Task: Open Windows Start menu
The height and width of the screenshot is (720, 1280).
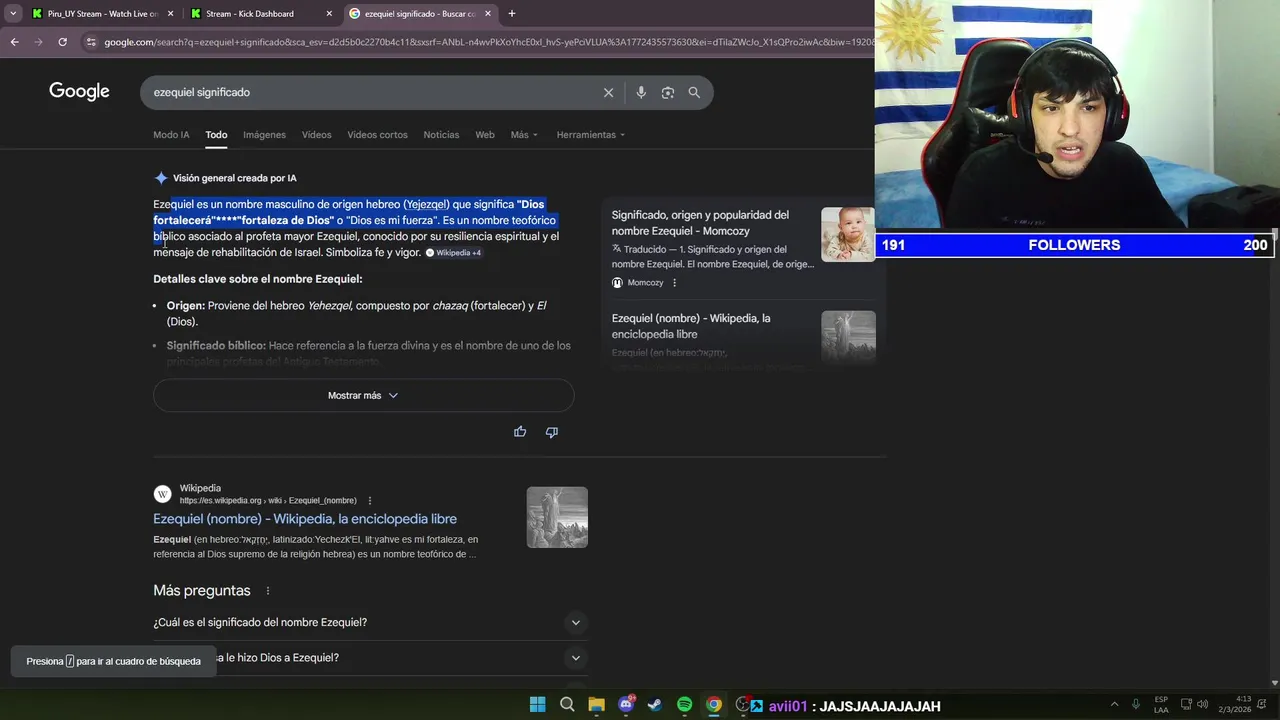Action: tap(537, 705)
